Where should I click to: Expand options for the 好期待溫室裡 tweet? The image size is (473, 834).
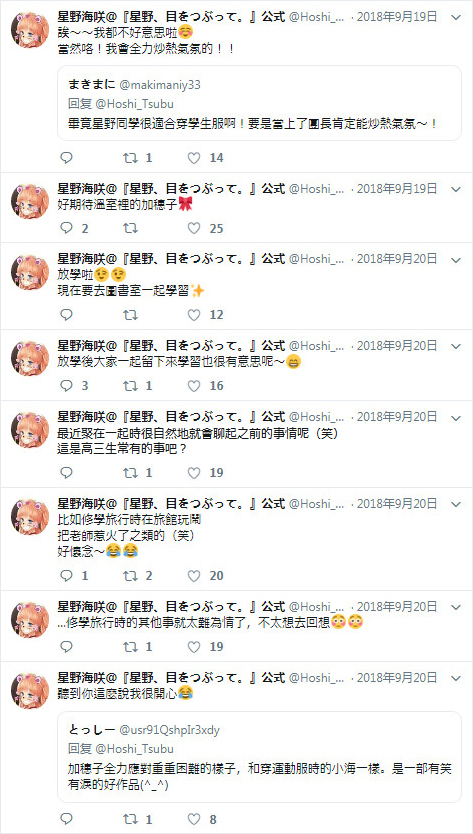(456, 189)
